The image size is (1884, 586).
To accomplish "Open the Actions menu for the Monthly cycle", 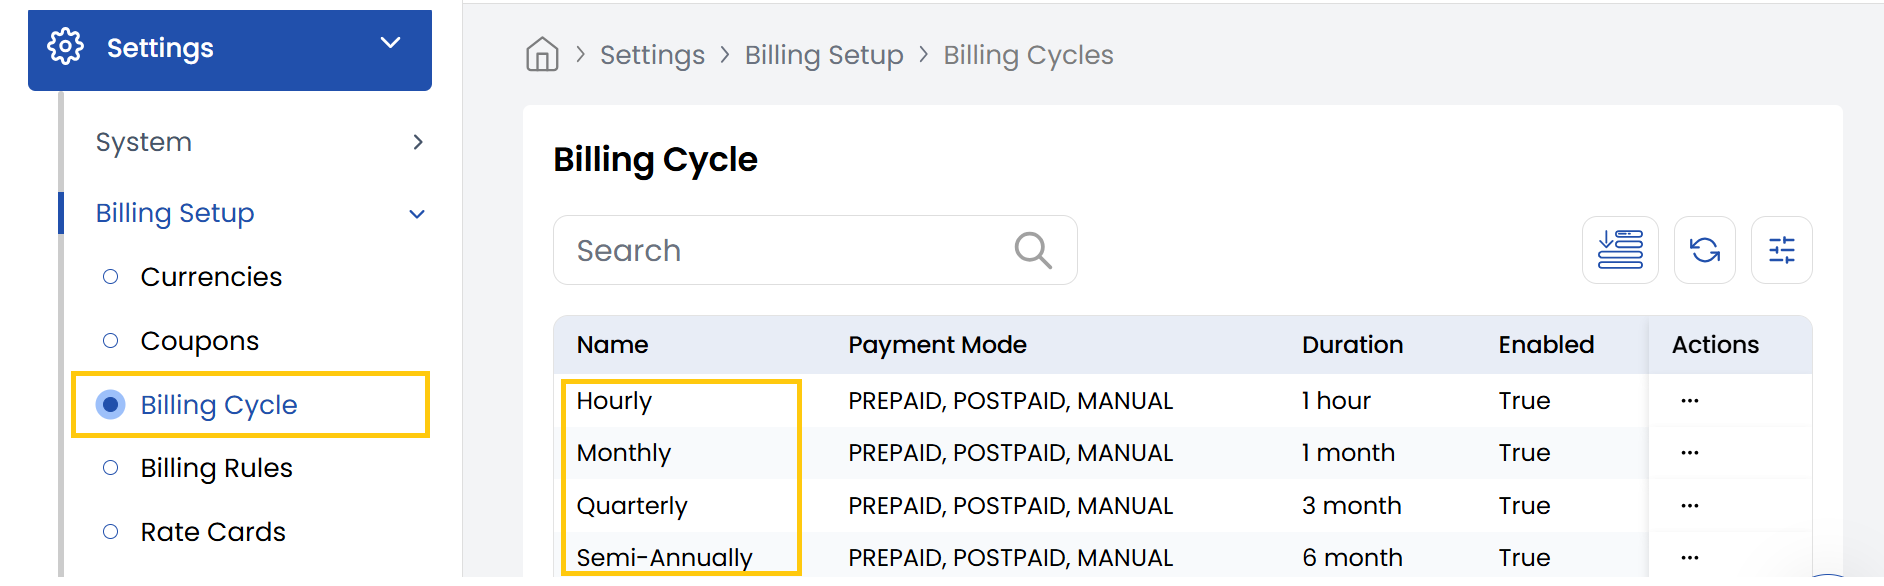I will (x=1689, y=452).
